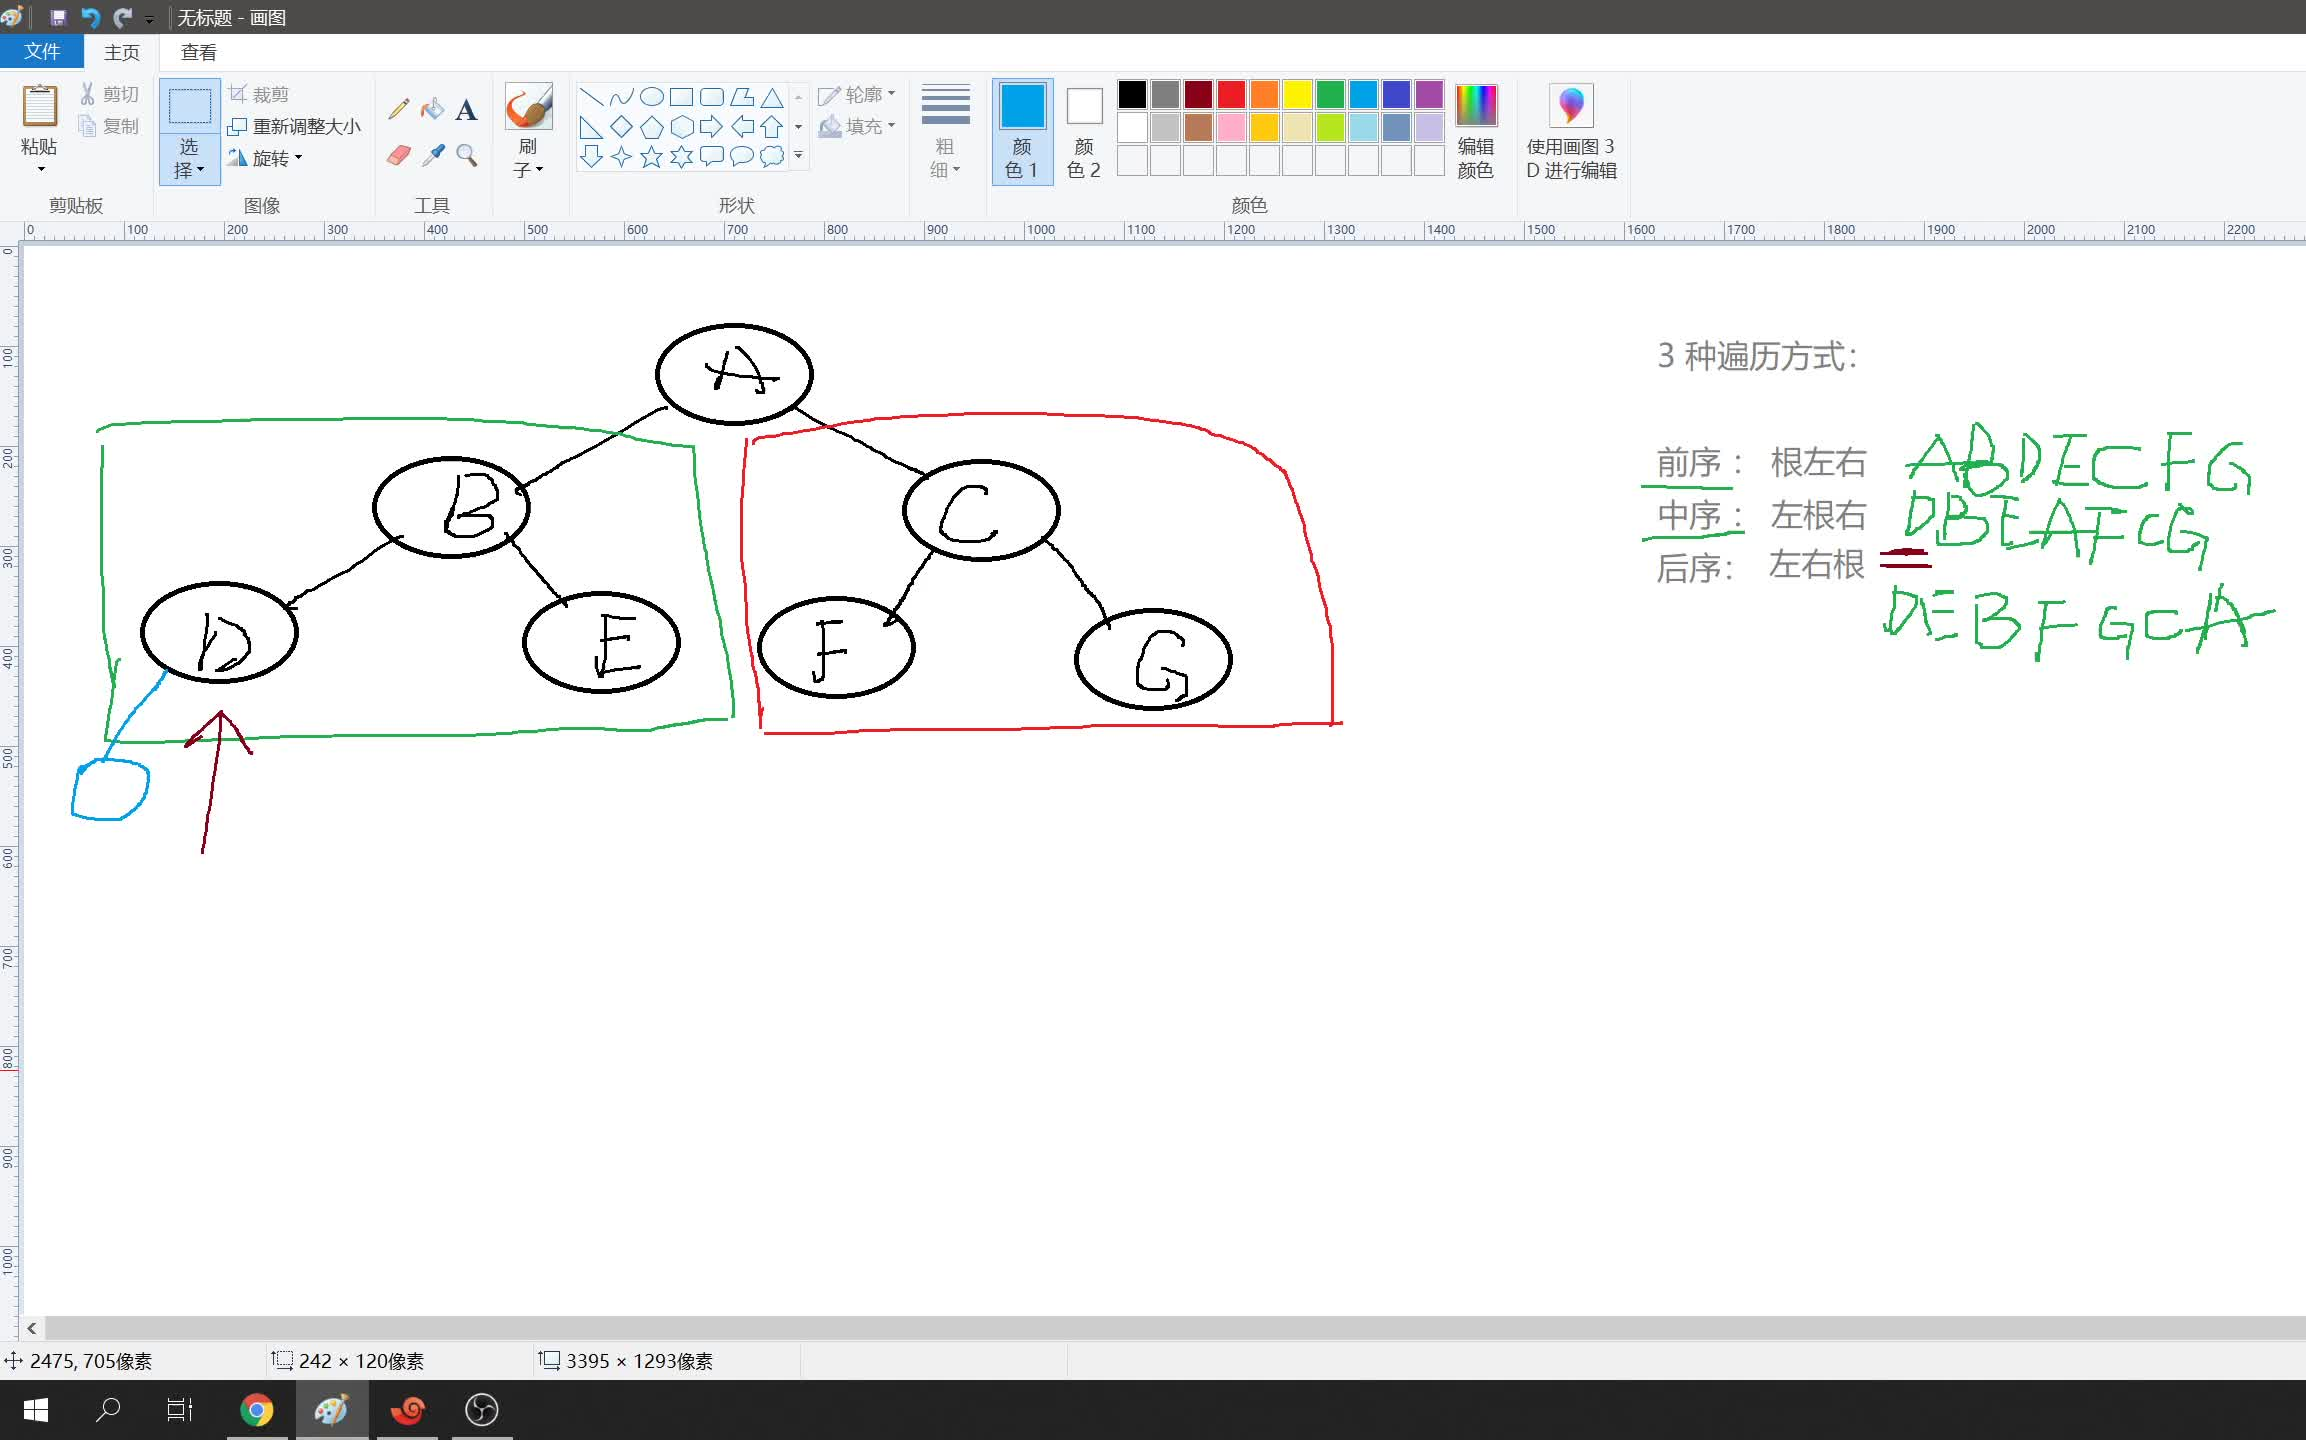Click the Edit colors button
Screen dimensions: 2306x1440
1475,131
